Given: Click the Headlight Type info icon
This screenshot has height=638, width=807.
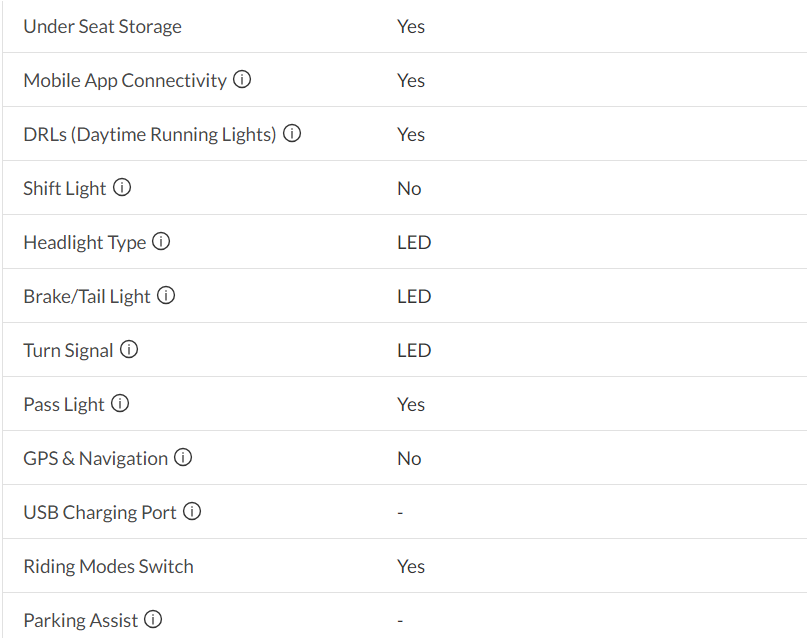Looking at the screenshot, I should [161, 242].
